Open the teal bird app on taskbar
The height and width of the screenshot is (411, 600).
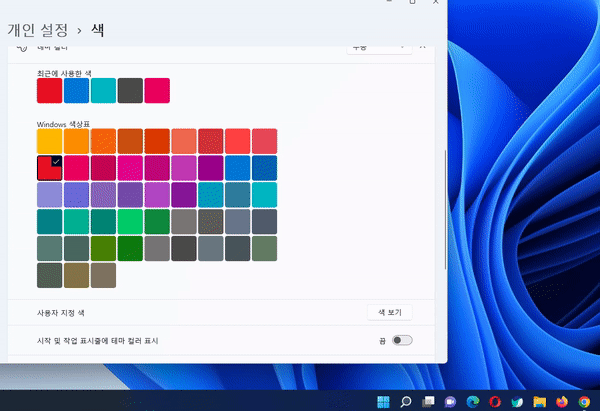point(517,401)
